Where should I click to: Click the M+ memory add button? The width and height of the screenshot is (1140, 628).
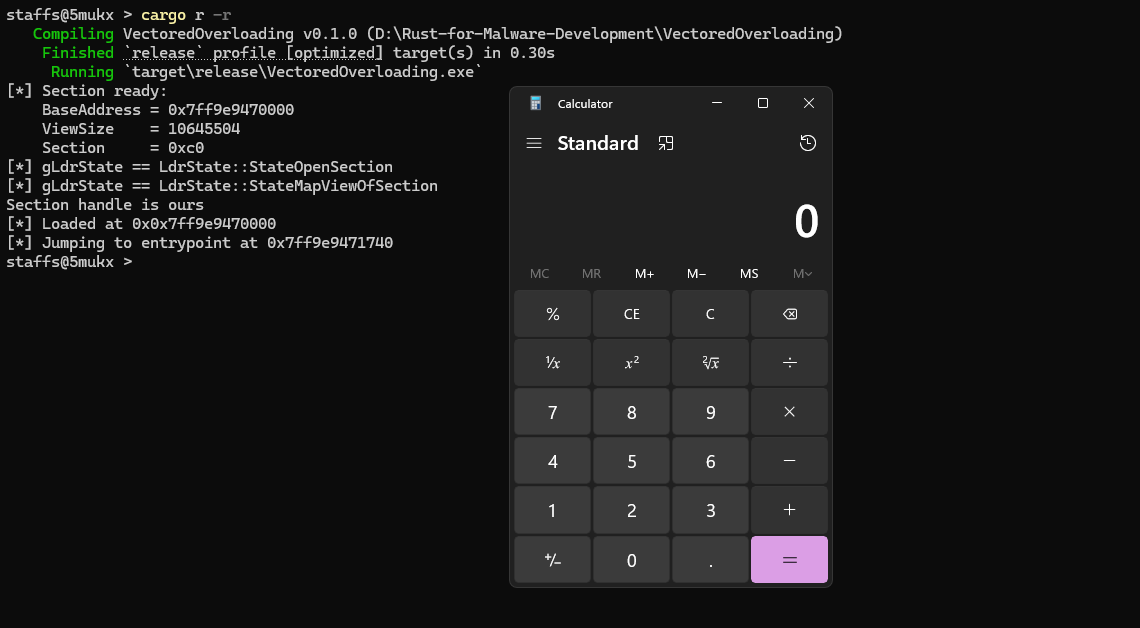pos(644,273)
